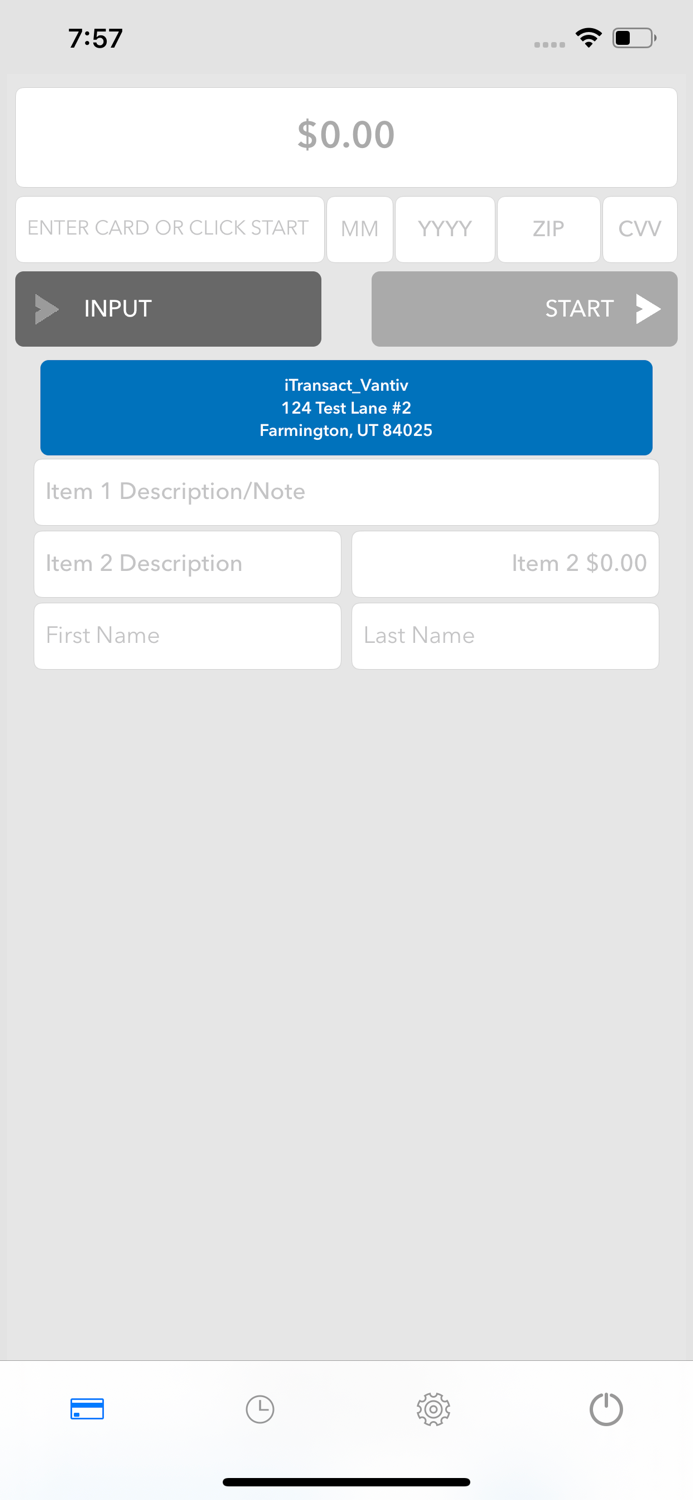
Task: Click the MM expiration month field
Action: (359, 229)
